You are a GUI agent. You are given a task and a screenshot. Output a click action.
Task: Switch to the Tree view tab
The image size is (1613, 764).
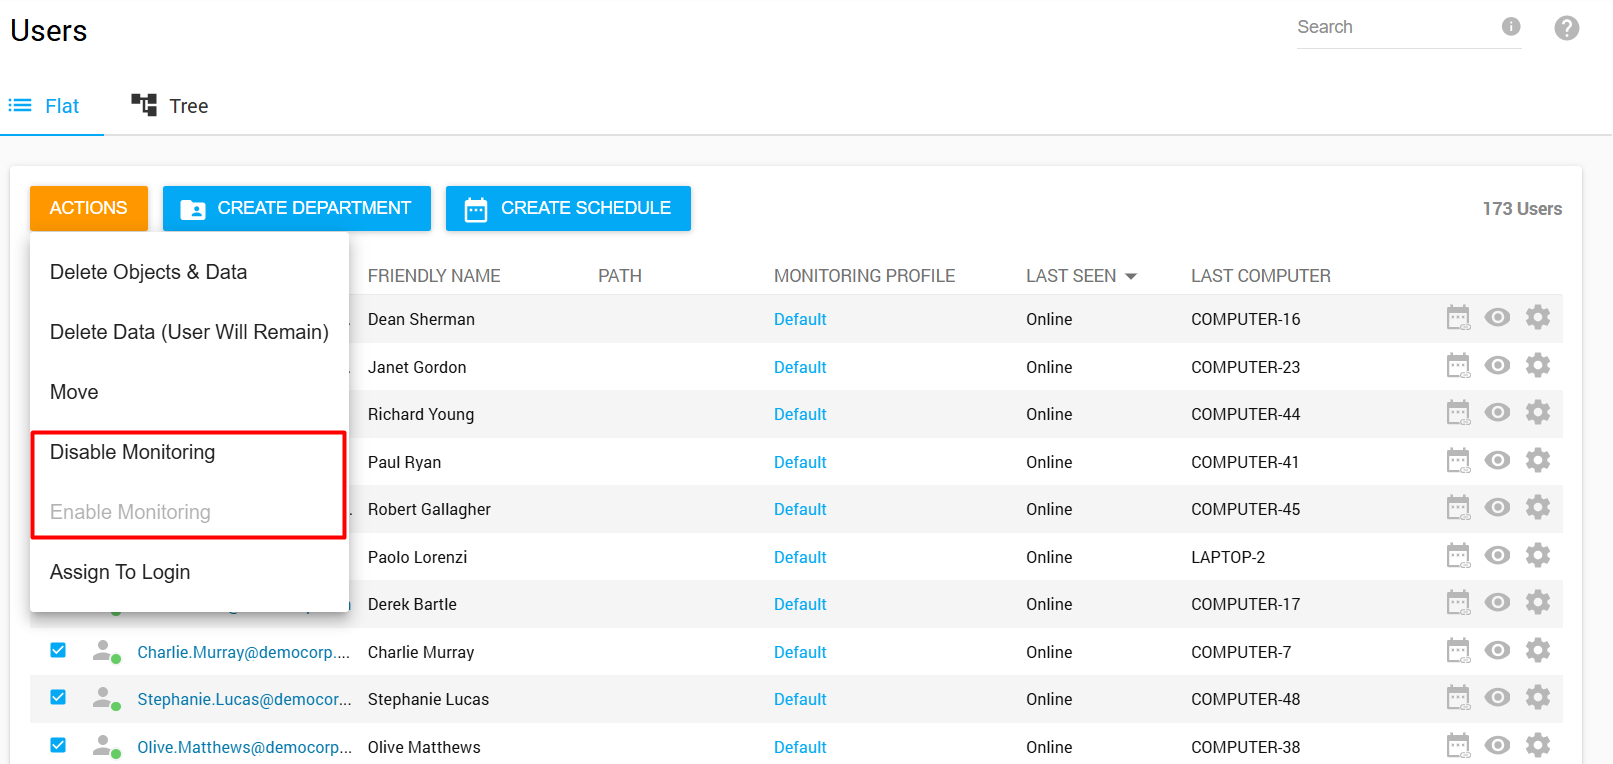(170, 106)
